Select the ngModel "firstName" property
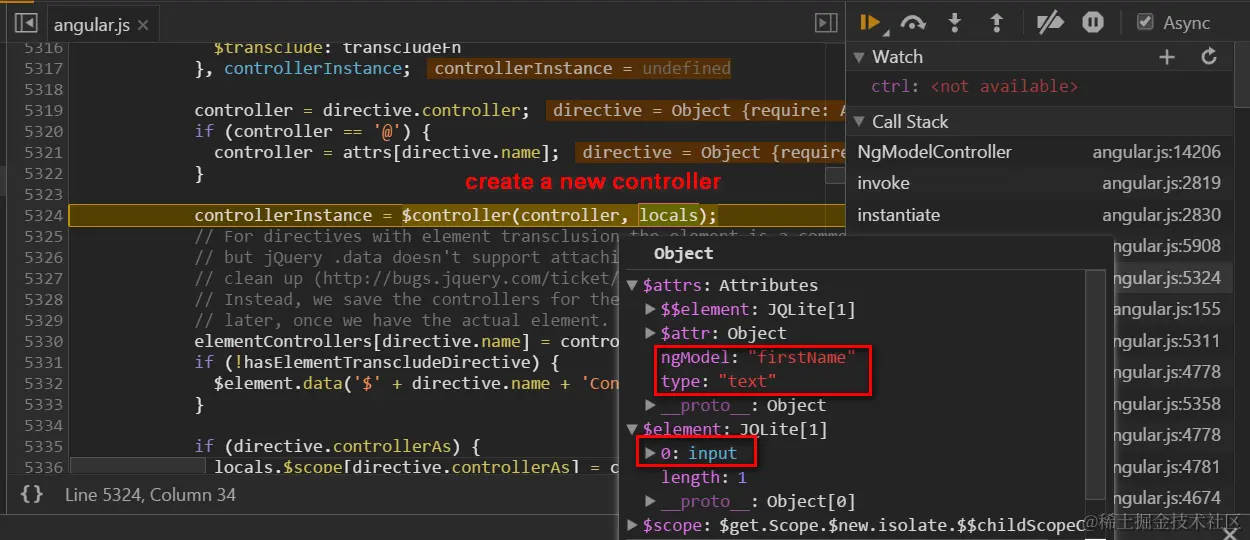 point(758,357)
